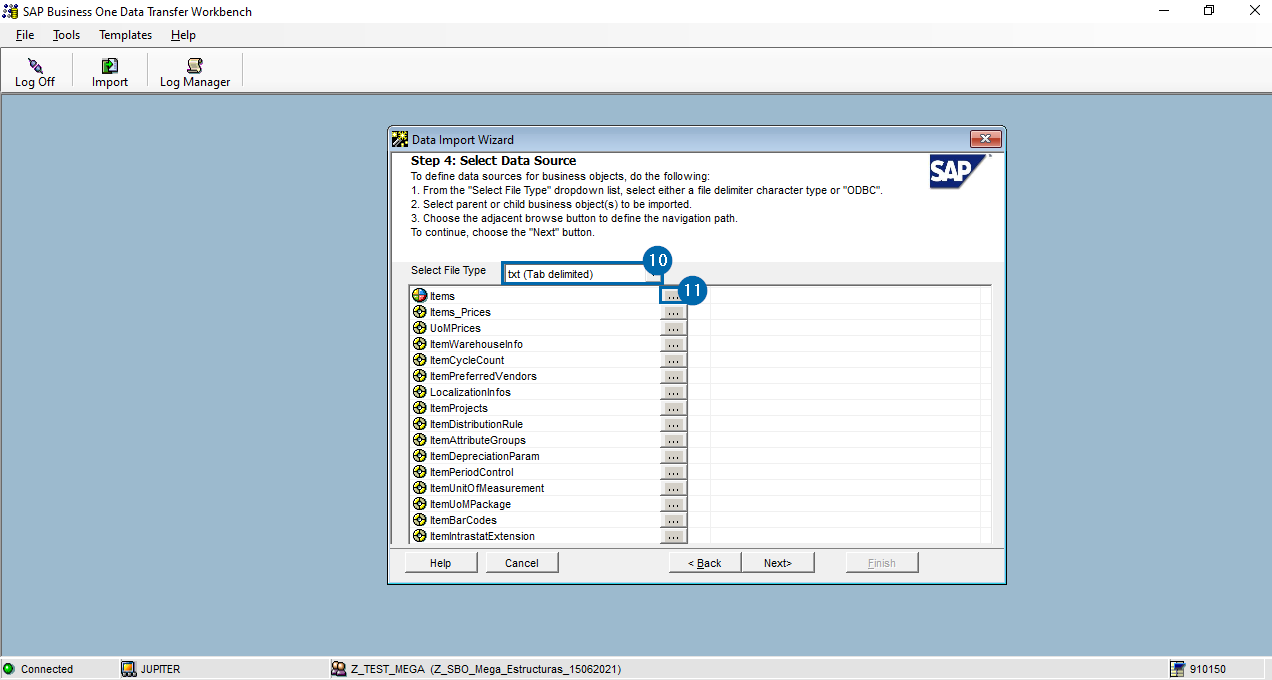This screenshot has width=1272, height=680.
Task: Choose the ItemProjects object icon
Action: click(420, 408)
